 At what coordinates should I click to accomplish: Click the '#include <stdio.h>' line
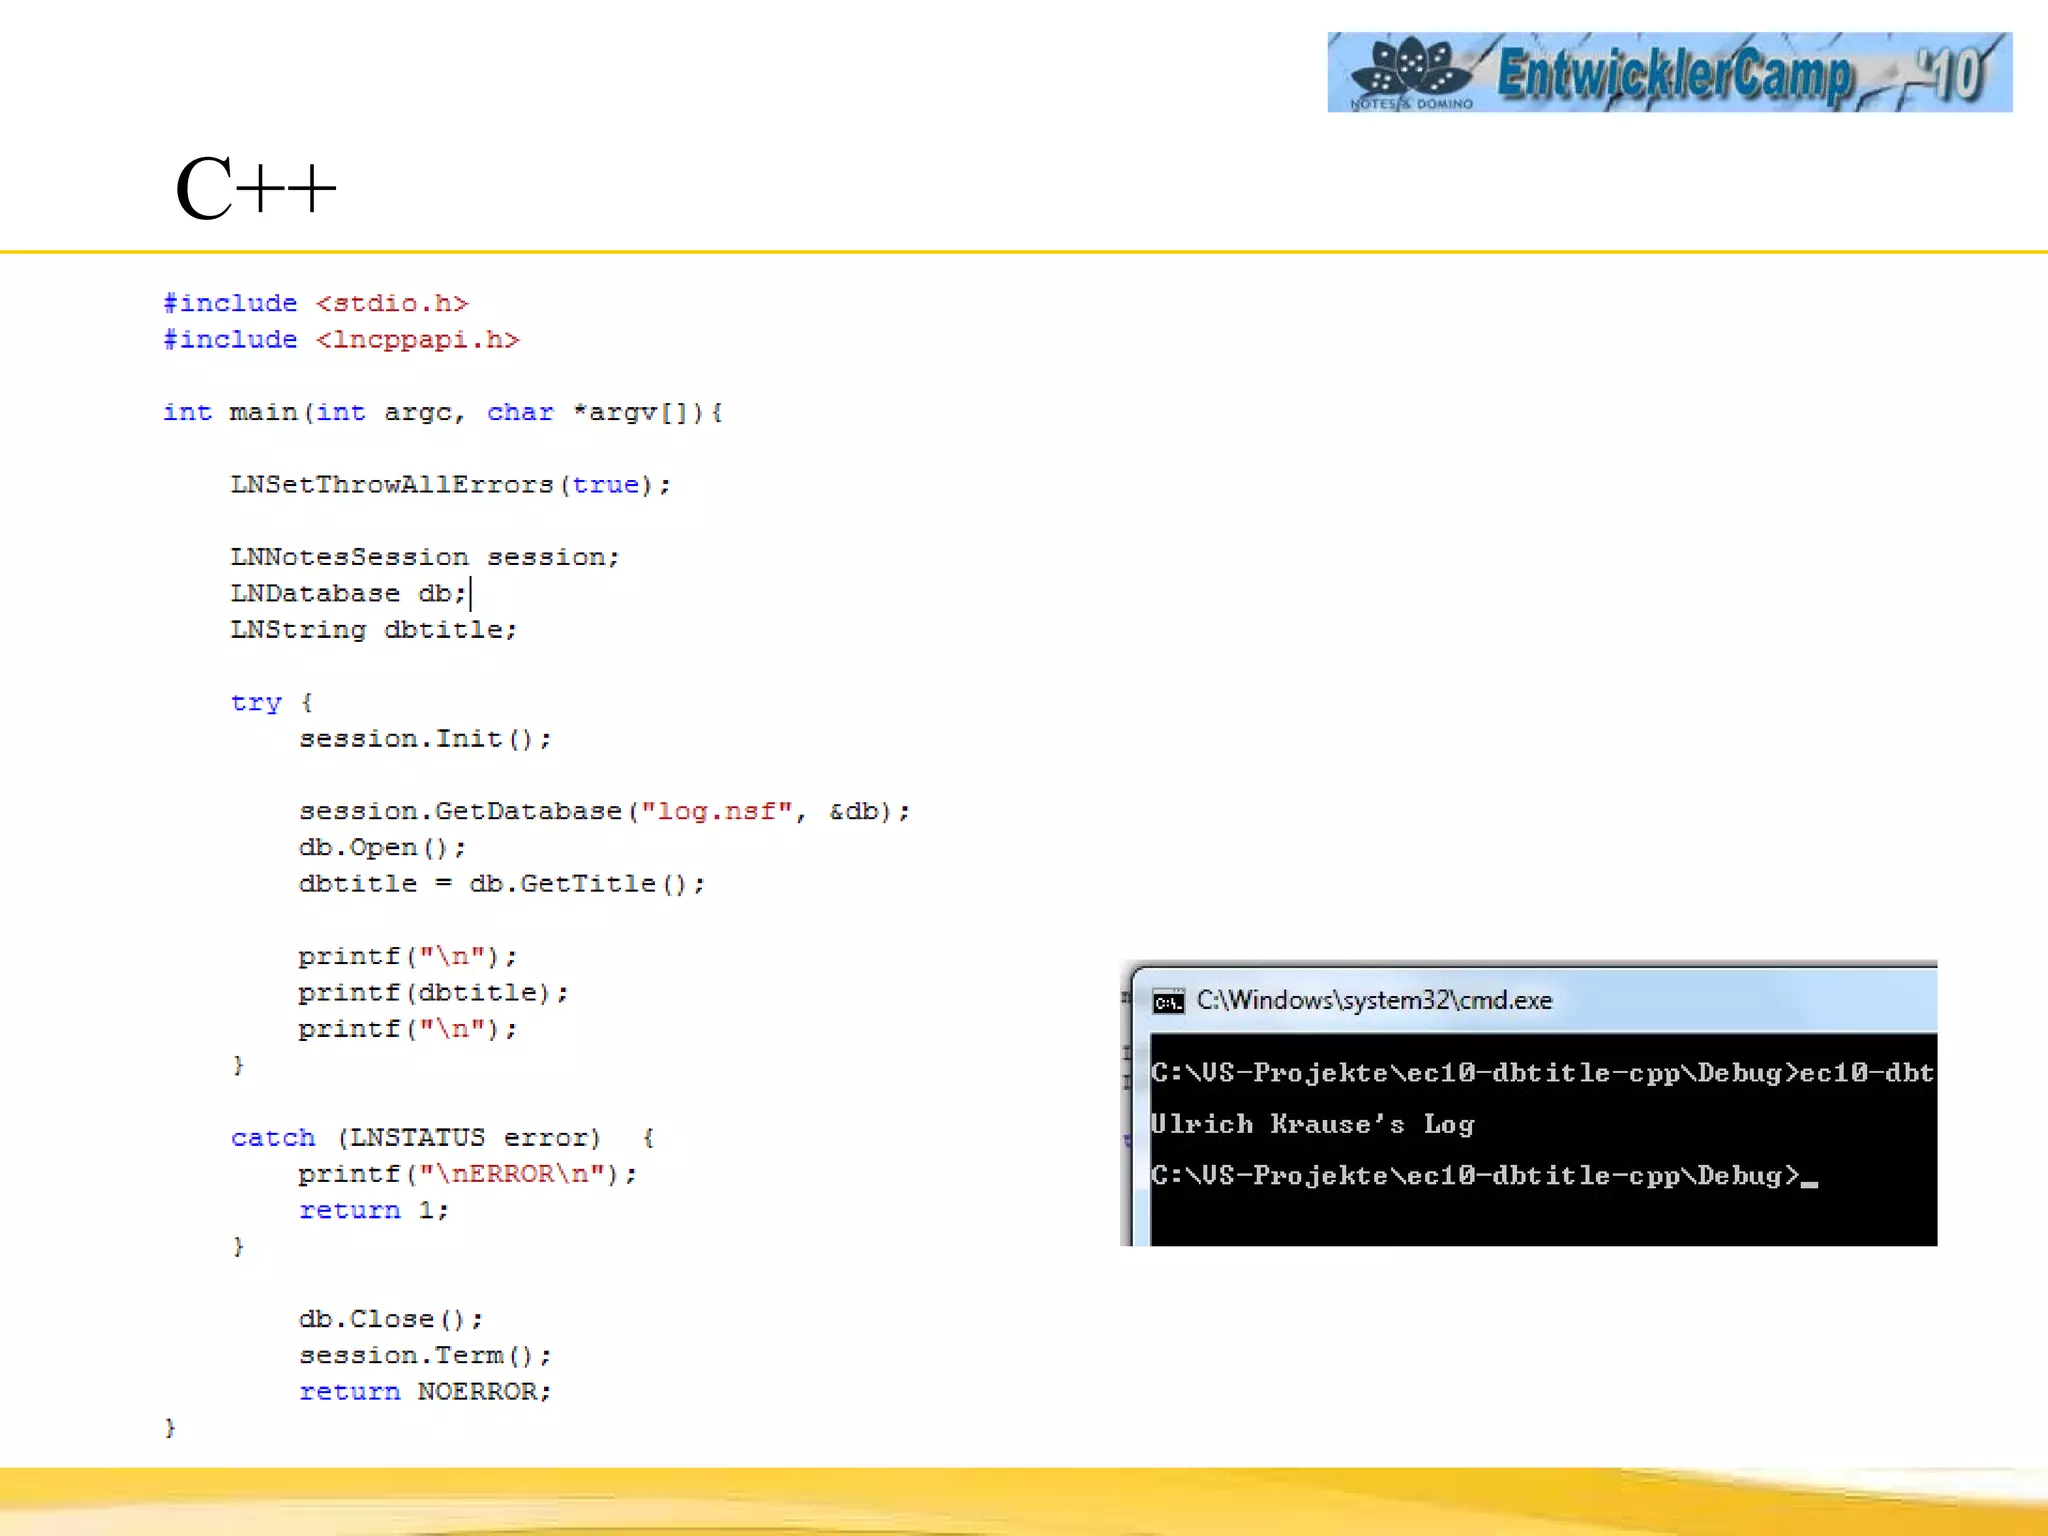point(316,303)
